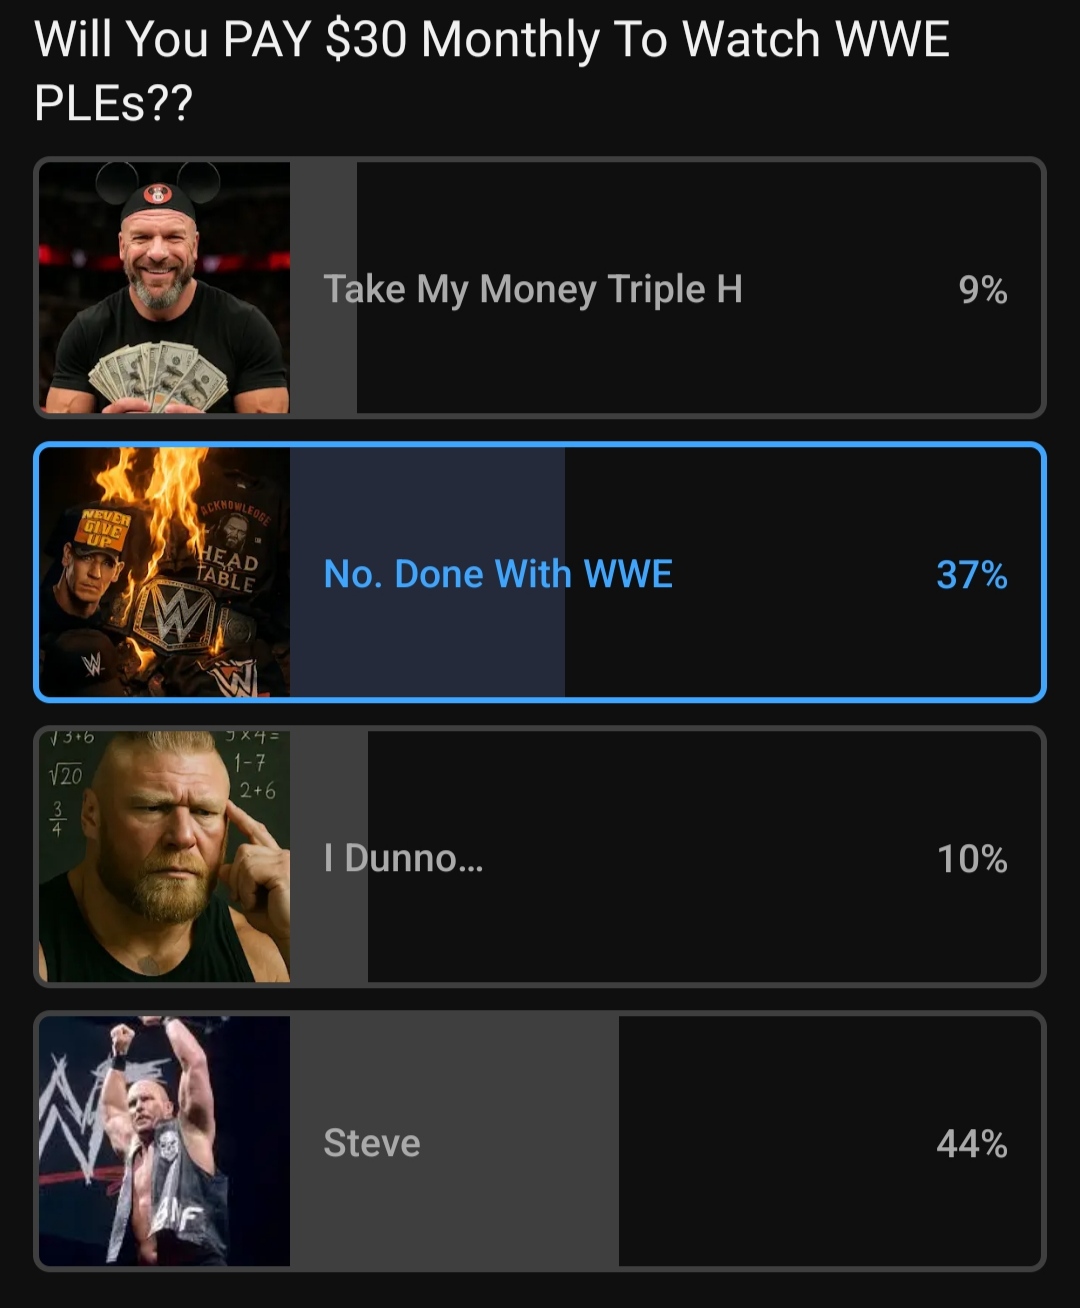Viewport: 1080px width, 1308px height.
Task: Click the 'I Dunno...' label text
Action: 403,859
